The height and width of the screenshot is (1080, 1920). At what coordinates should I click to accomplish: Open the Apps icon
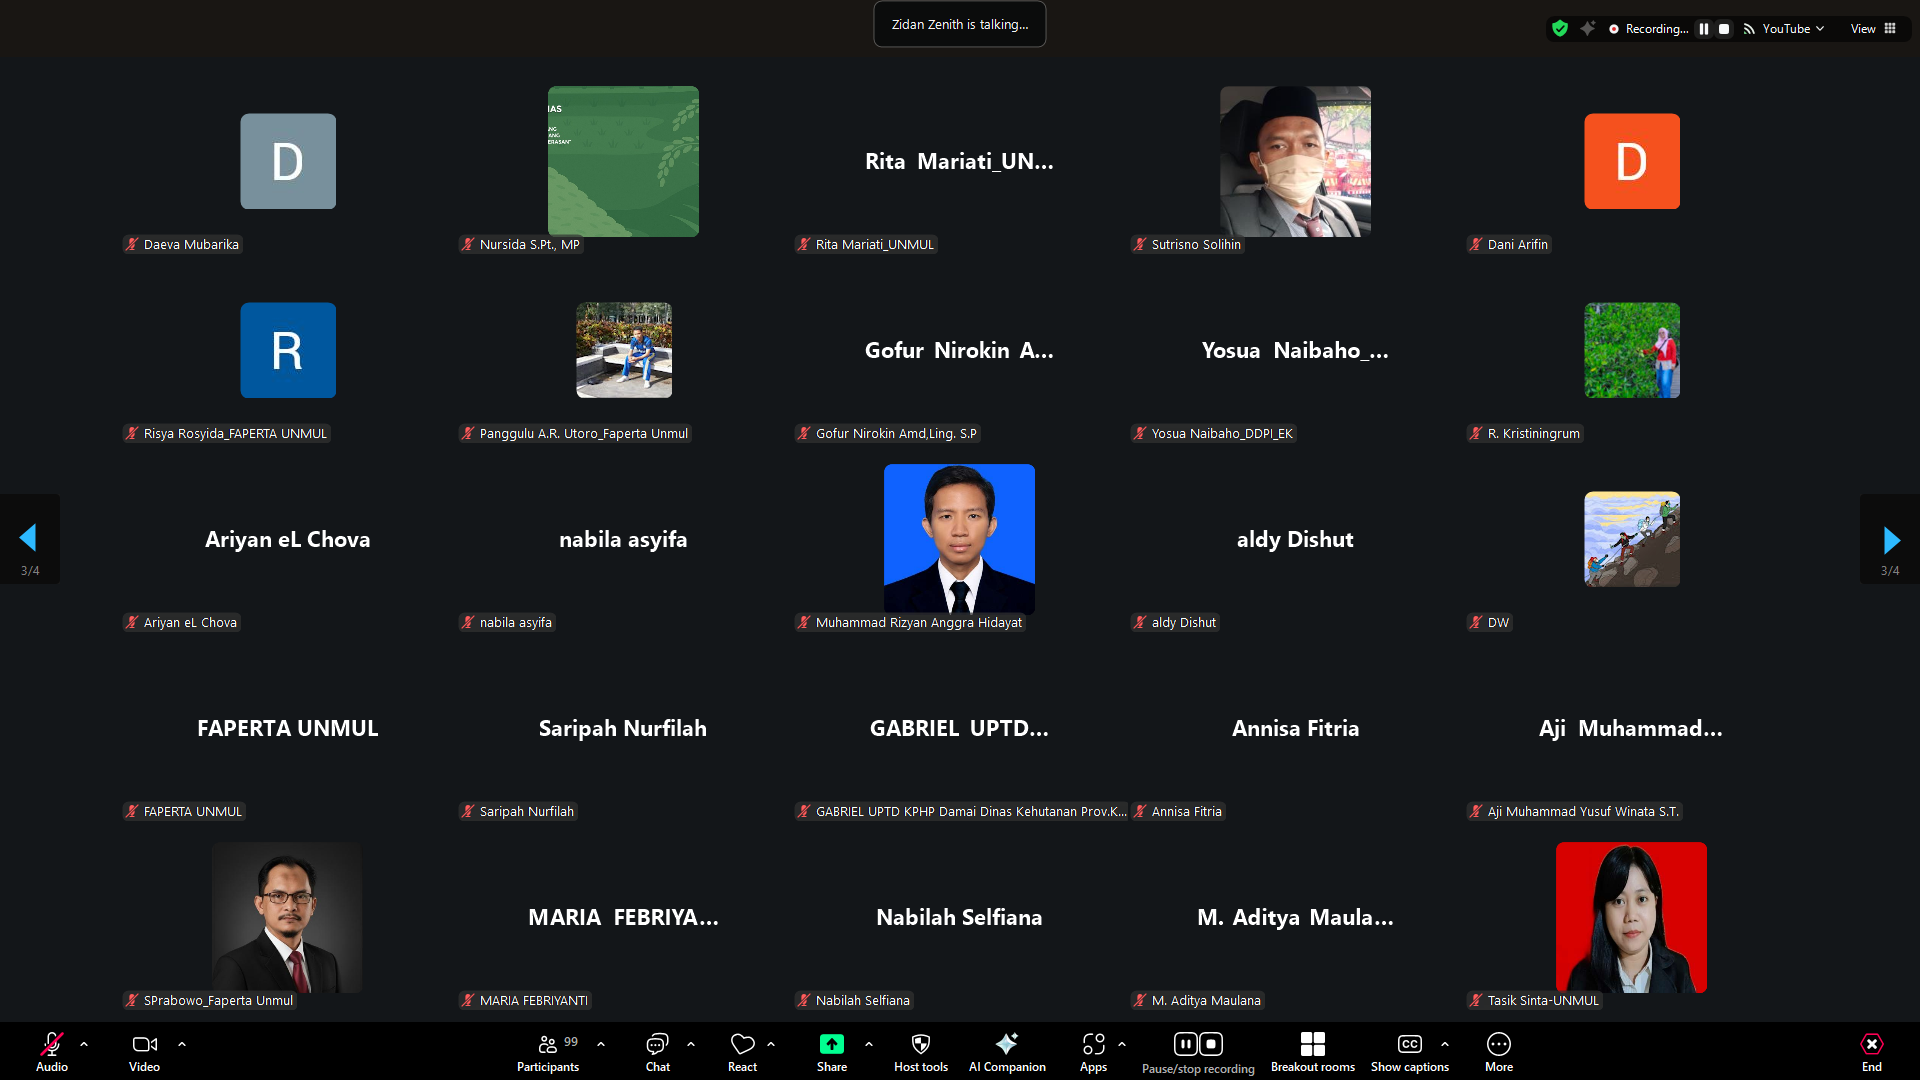1093,1051
